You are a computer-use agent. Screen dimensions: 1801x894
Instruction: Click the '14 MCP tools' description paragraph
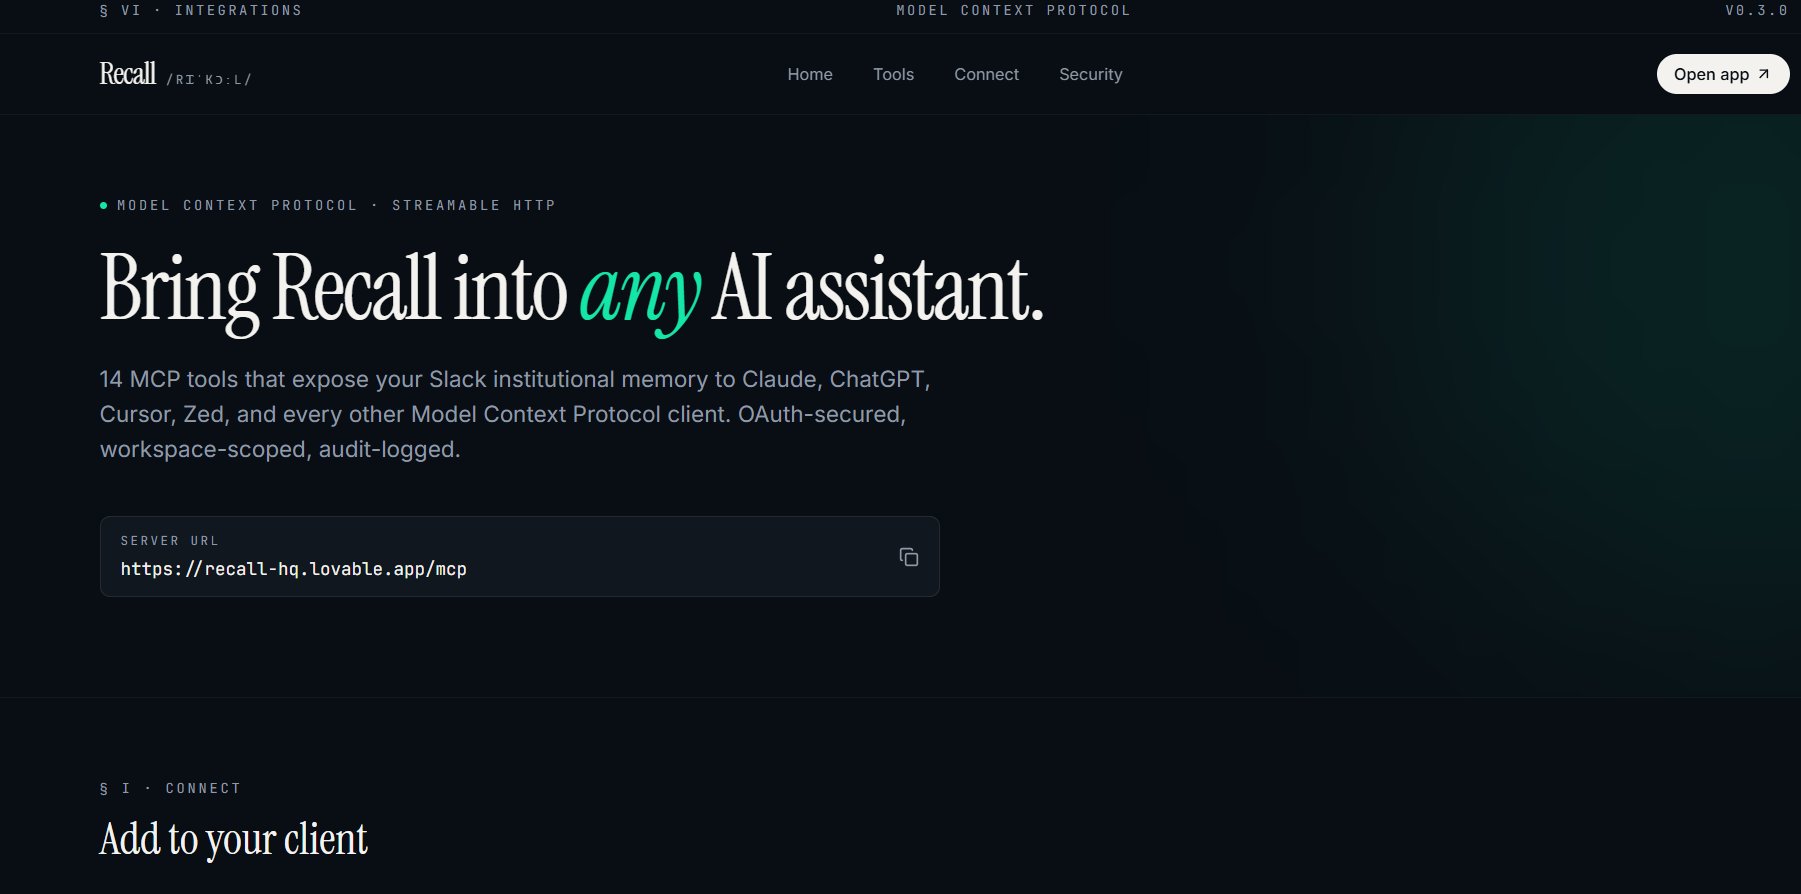click(515, 414)
